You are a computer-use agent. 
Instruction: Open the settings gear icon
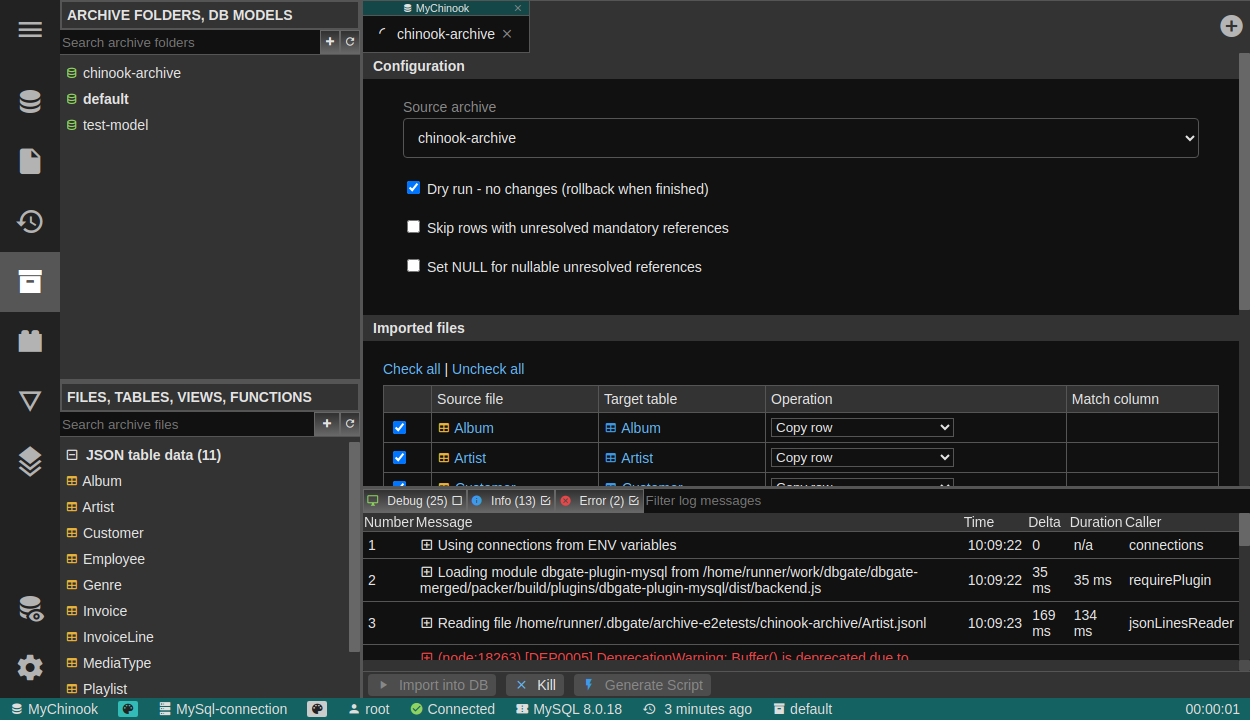30,667
